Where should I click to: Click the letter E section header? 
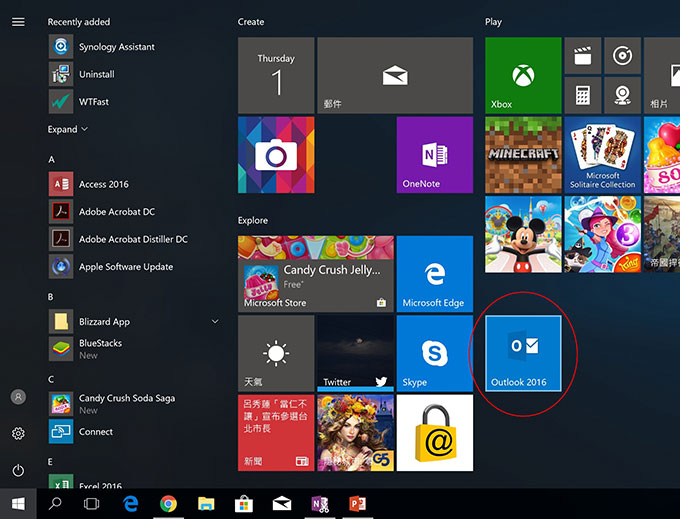point(50,462)
